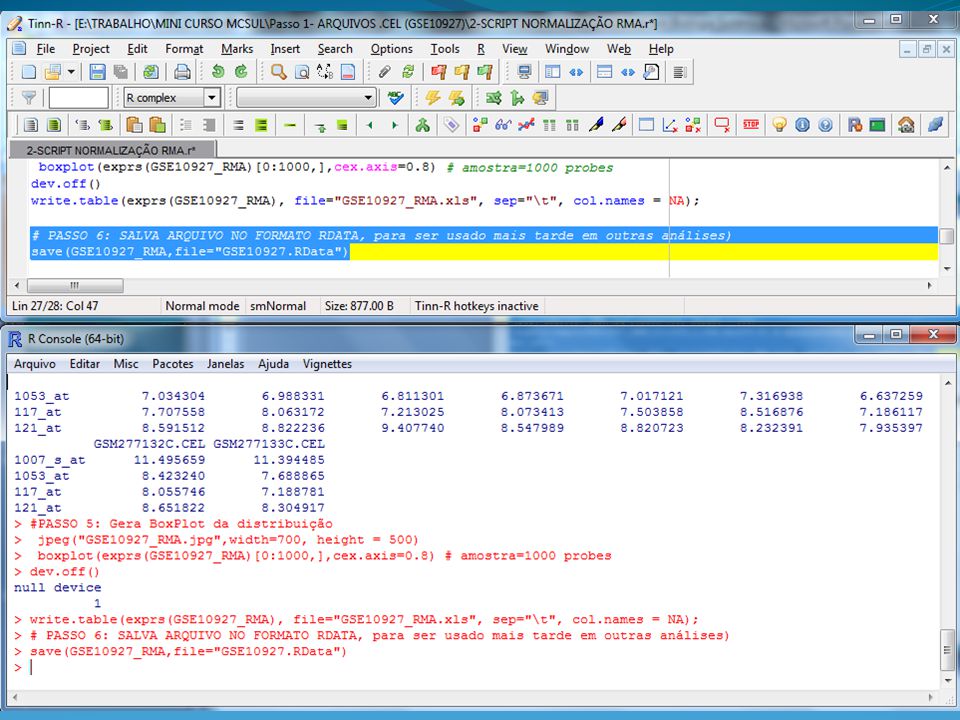Open Pacotes menu in R Console
960x720 pixels.
click(x=173, y=364)
